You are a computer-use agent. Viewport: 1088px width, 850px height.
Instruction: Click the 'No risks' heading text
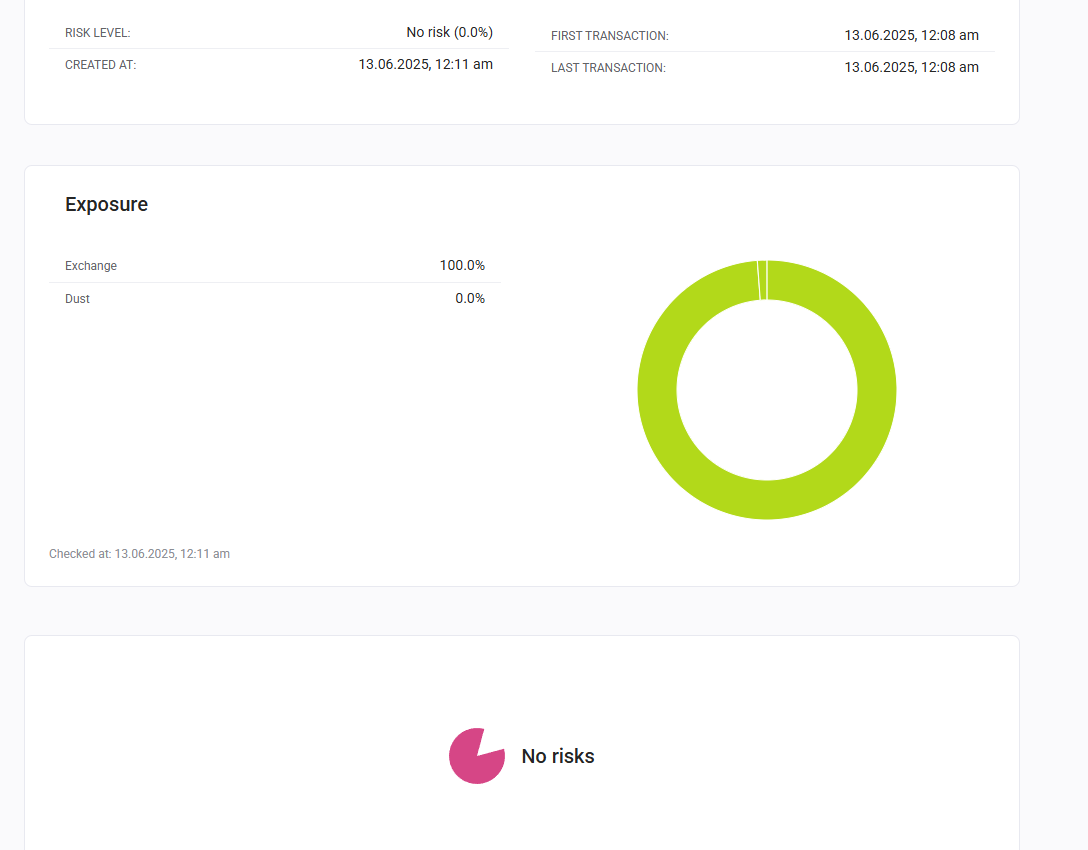click(x=558, y=756)
